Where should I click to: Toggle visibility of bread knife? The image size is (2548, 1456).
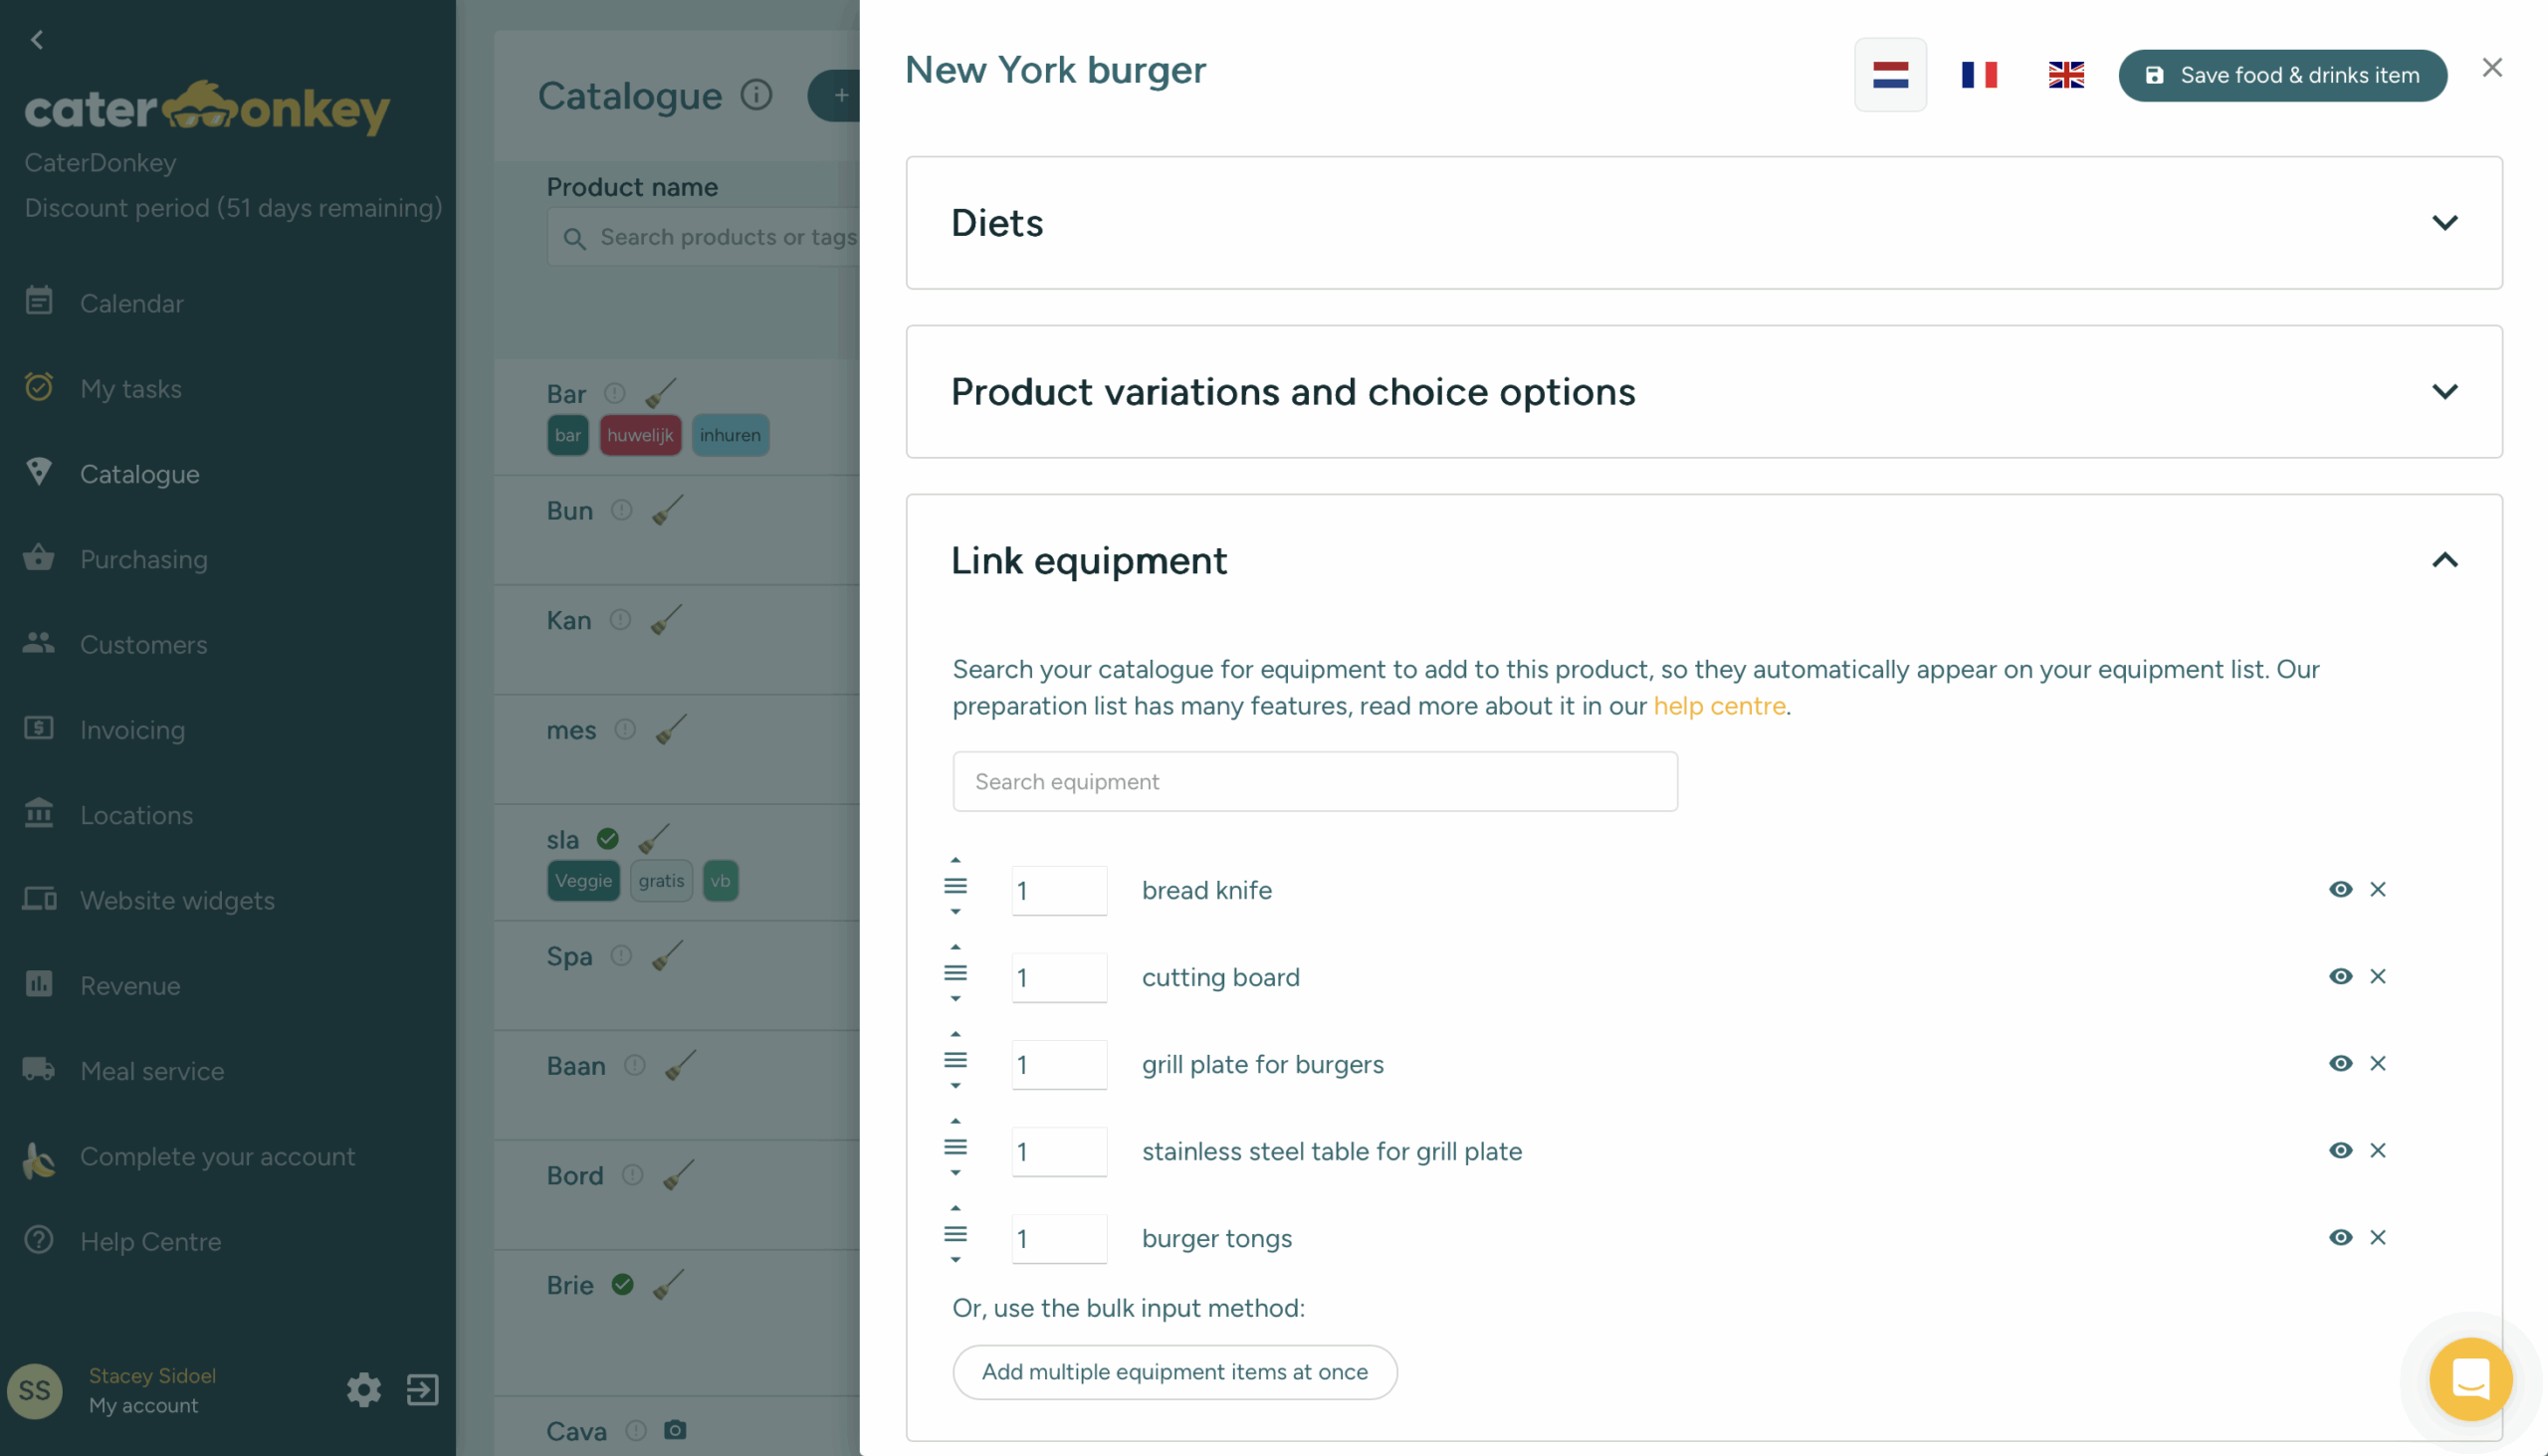click(x=2339, y=889)
